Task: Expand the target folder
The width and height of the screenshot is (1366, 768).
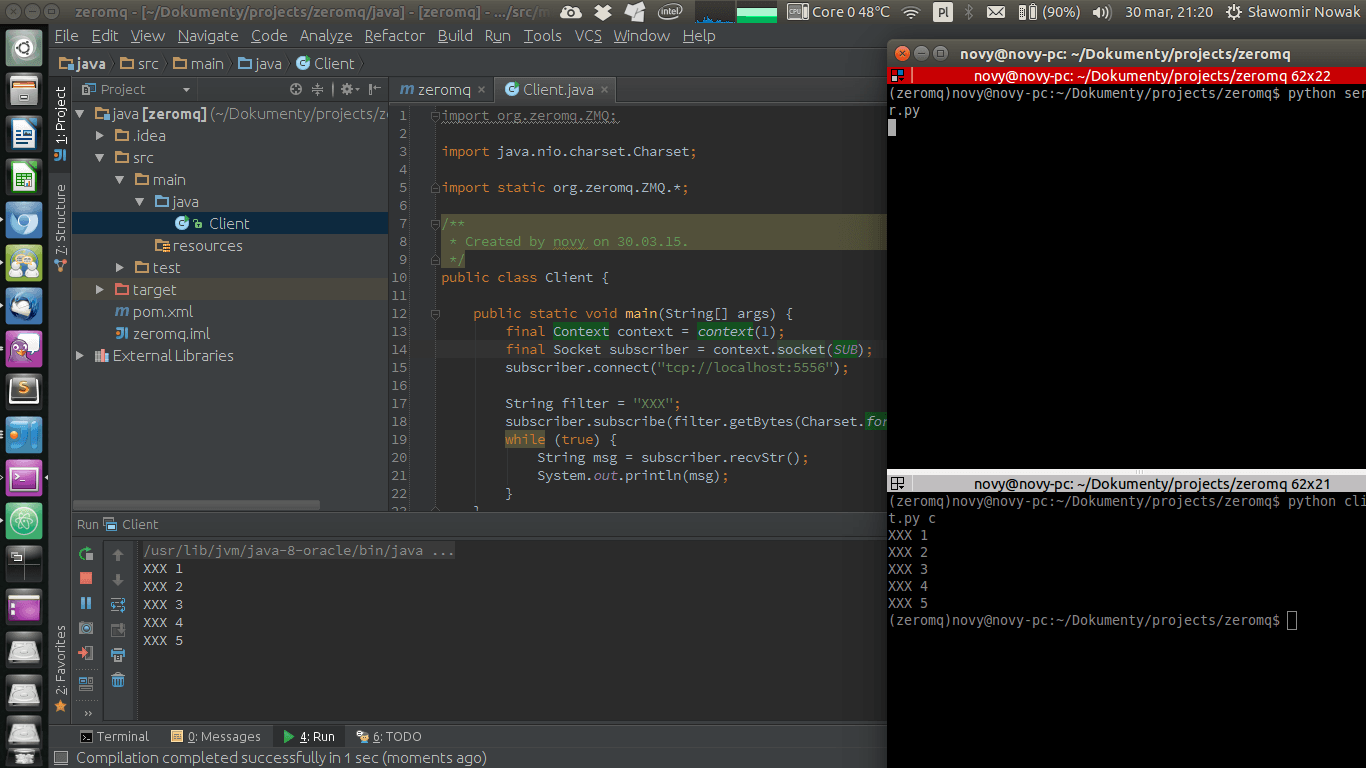Action: pyautogui.click(x=100, y=290)
